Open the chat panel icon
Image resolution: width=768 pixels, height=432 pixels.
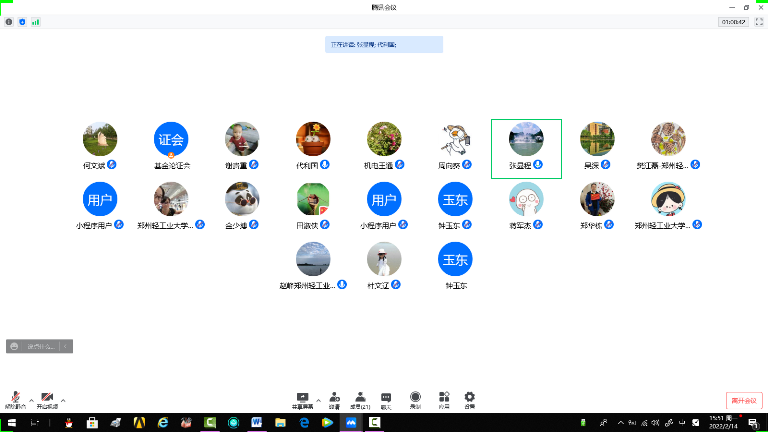tap(386, 398)
